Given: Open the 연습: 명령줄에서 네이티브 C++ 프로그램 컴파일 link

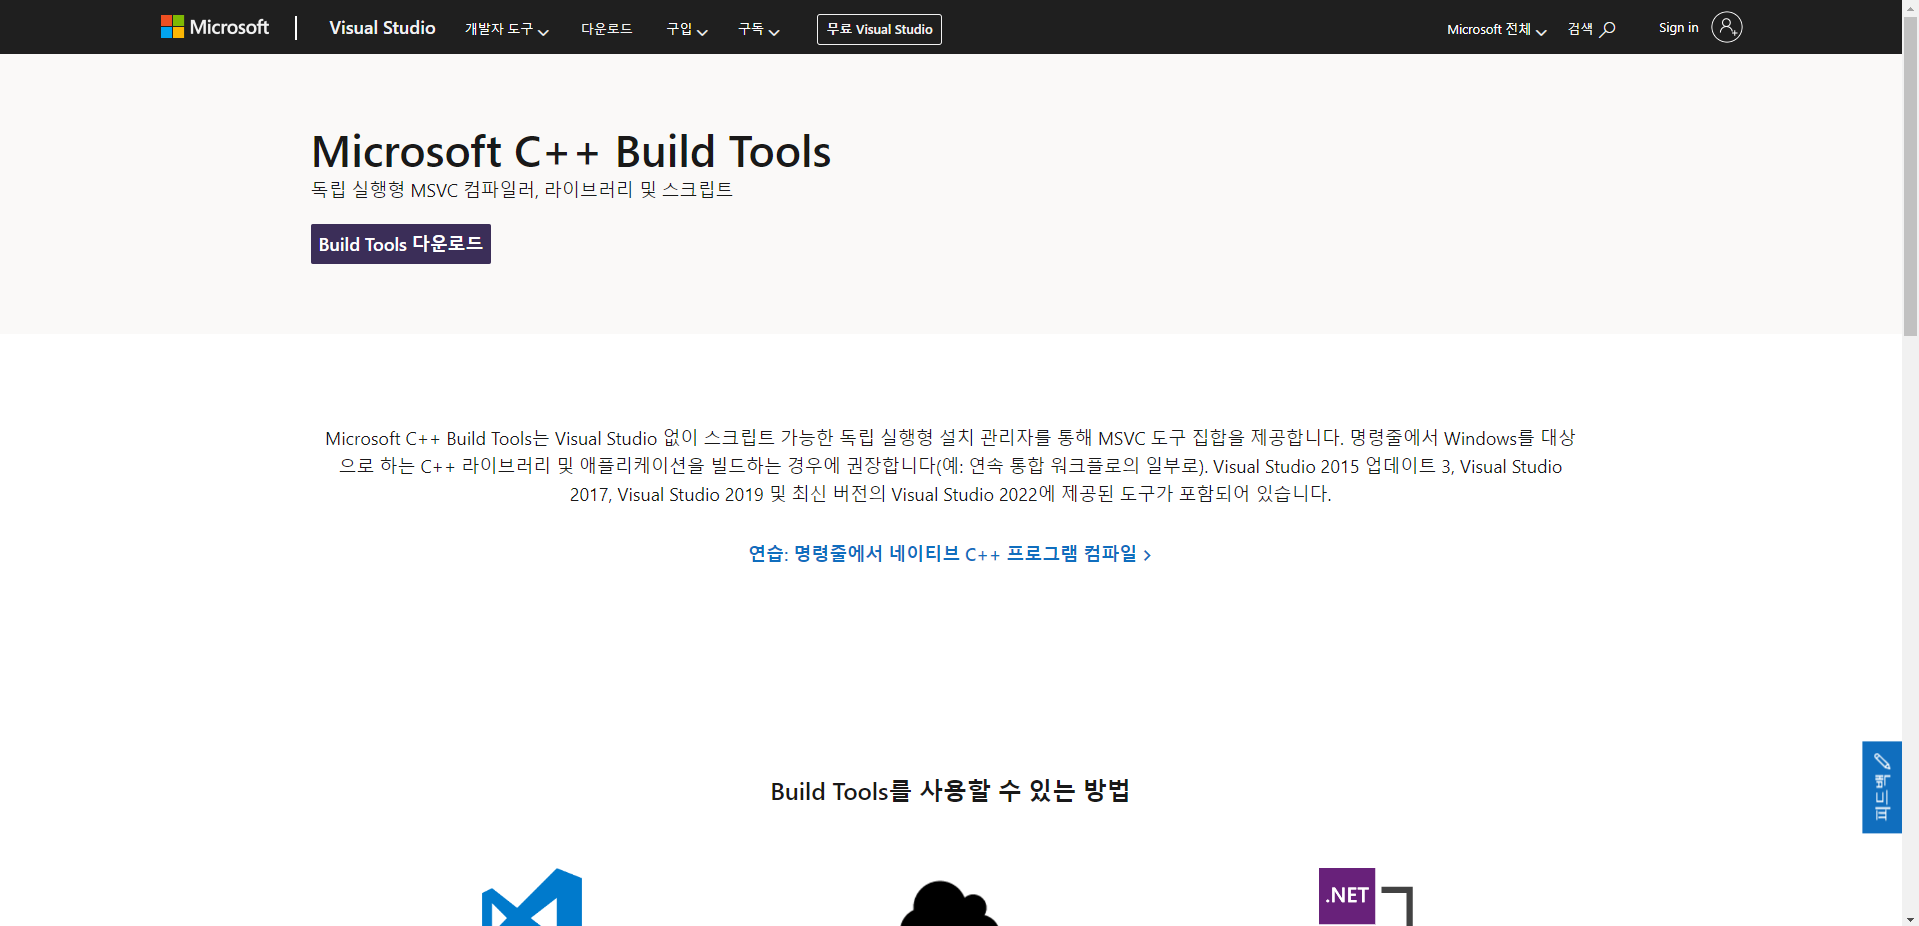Looking at the screenshot, I should (950, 554).
